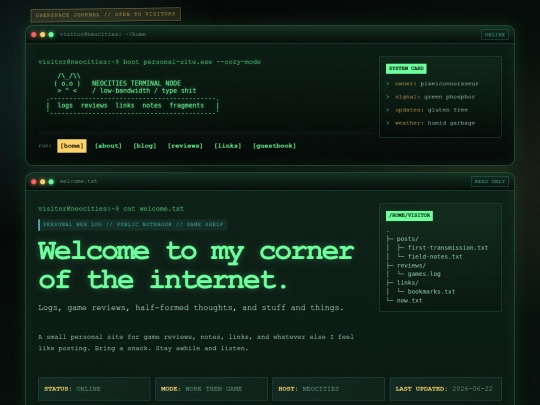This screenshot has width=540, height=405.
Task: Expand the posts/ folder in the tree
Action: 407,239
